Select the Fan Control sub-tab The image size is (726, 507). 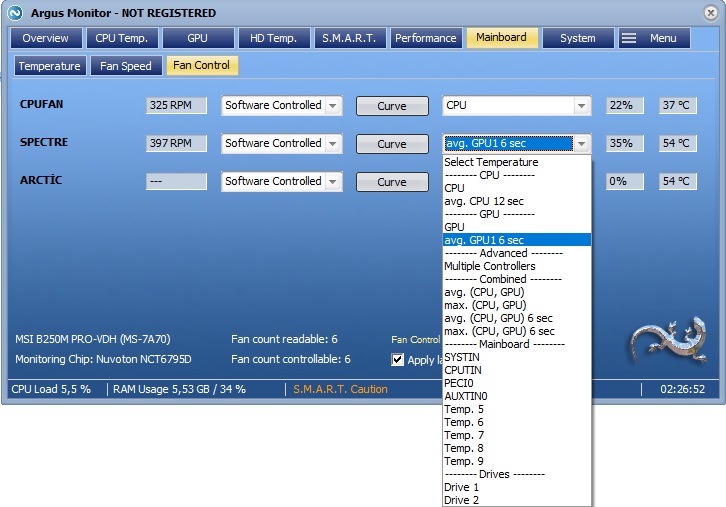202,65
